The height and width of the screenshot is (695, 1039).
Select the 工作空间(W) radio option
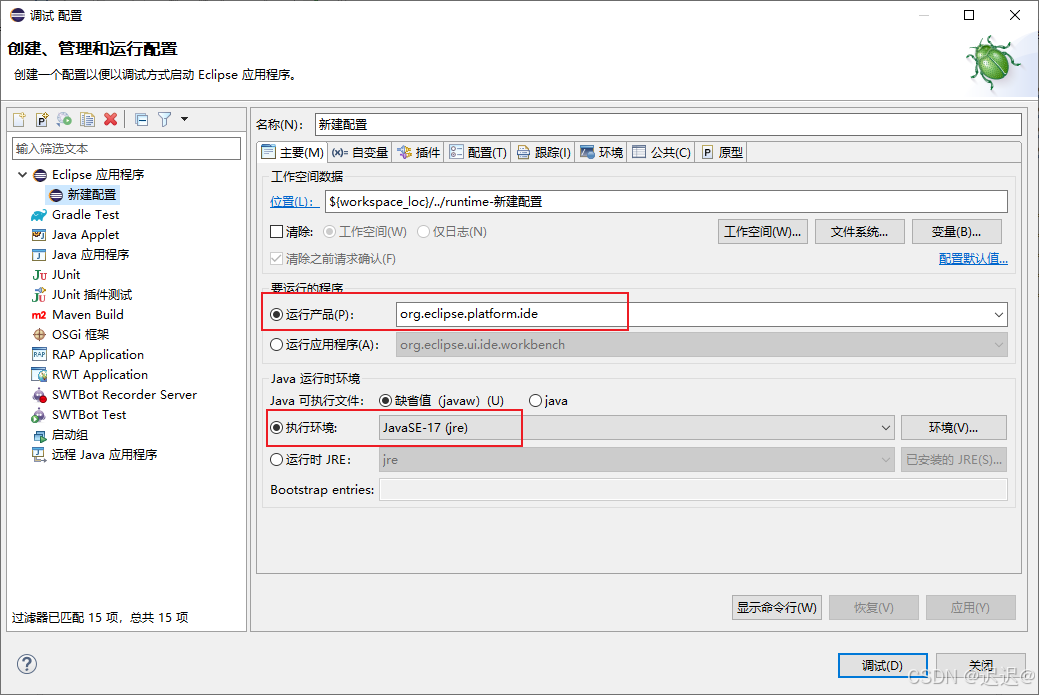329,231
